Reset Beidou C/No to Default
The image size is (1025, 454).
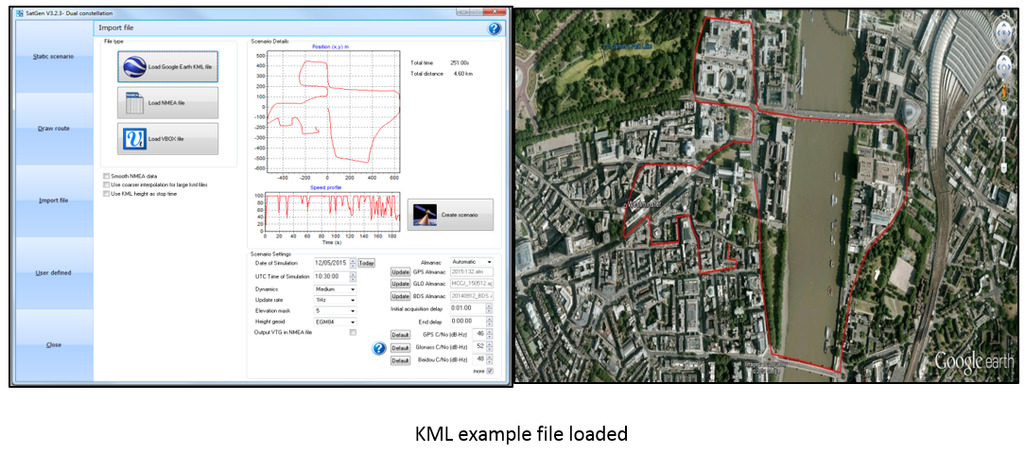(400, 361)
